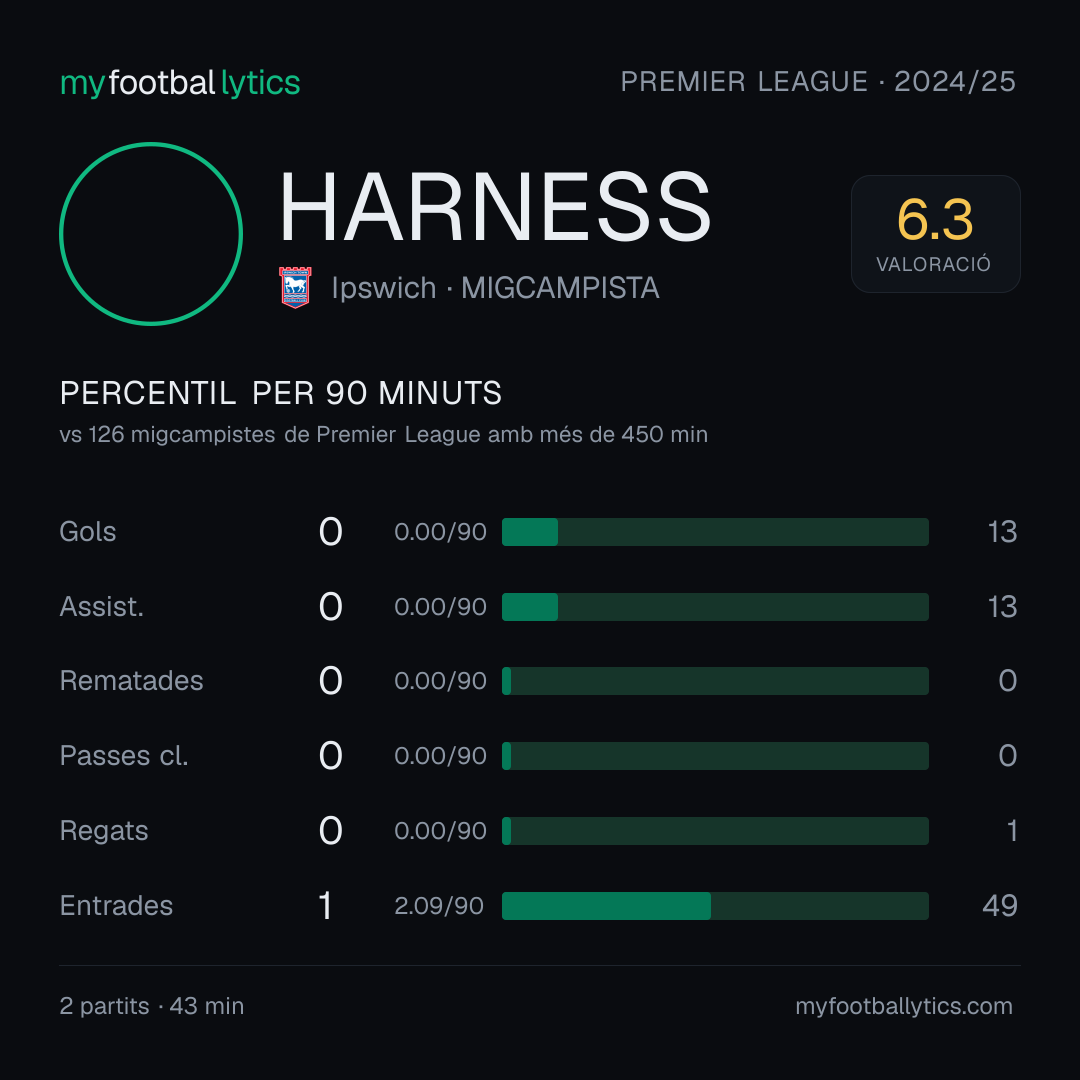Click the 126 migcampistes comparison subtitle
Image resolution: width=1080 pixels, height=1080 pixels.
384,435
